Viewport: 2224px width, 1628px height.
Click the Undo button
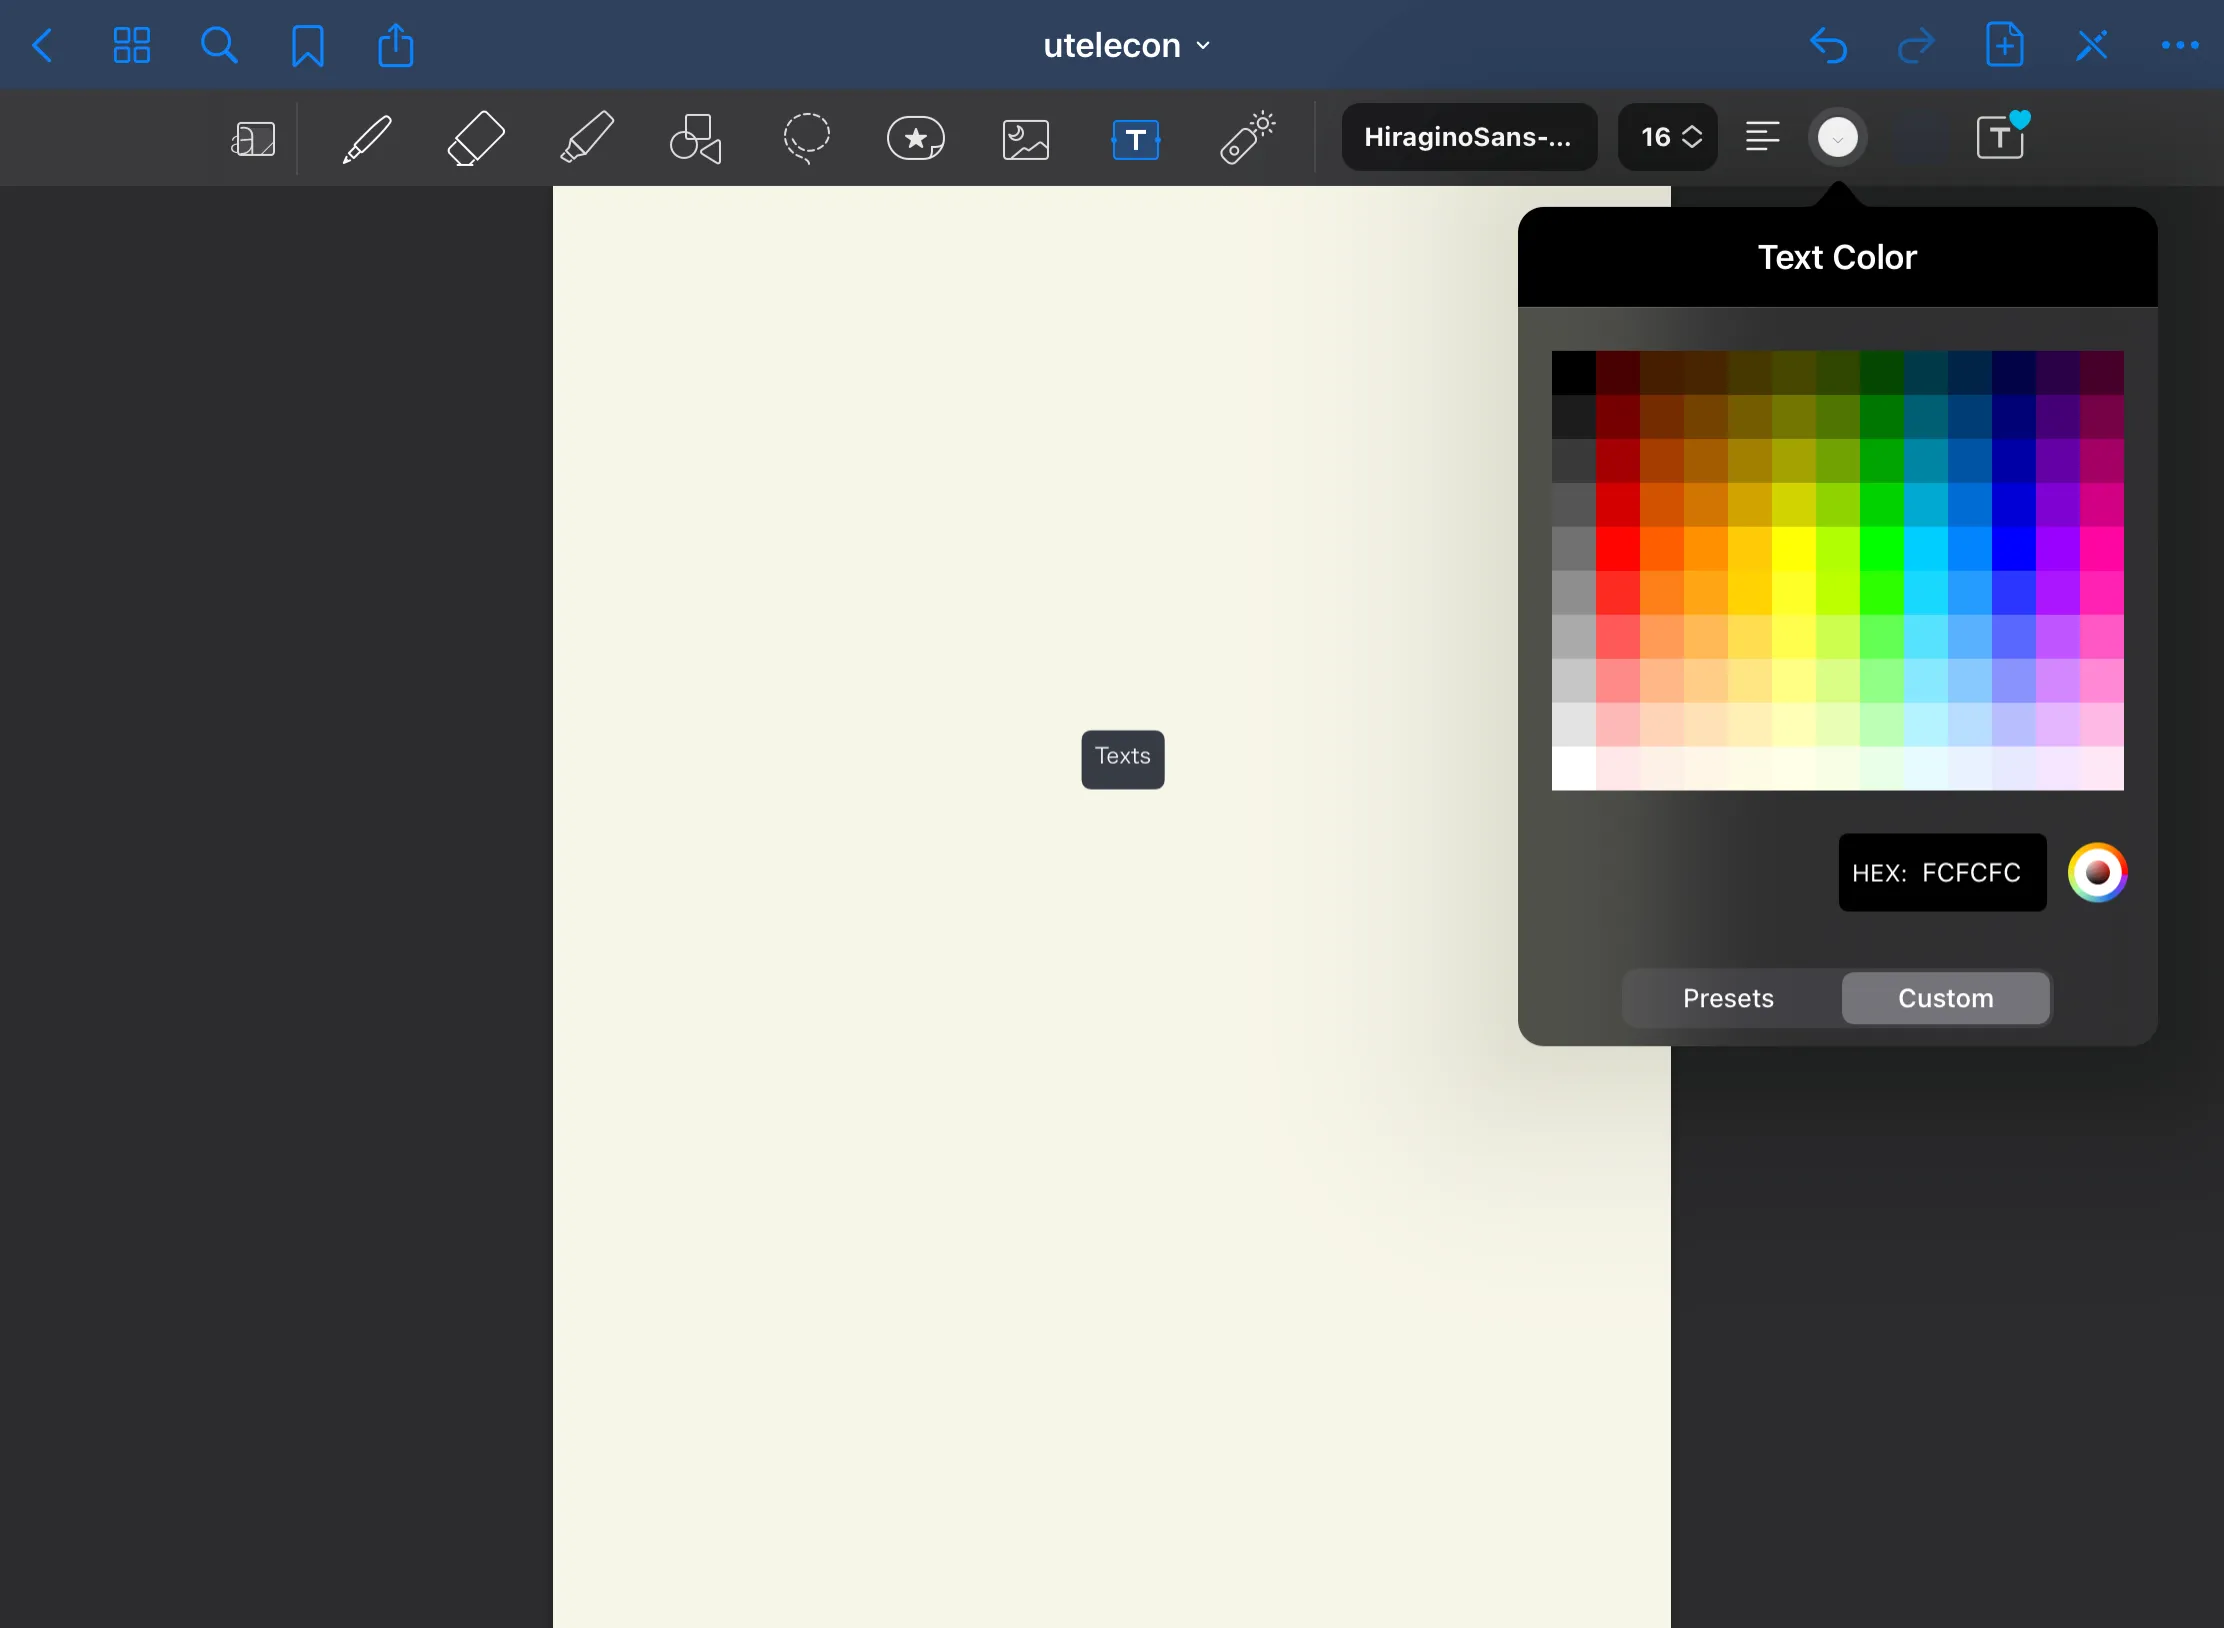tap(1828, 46)
